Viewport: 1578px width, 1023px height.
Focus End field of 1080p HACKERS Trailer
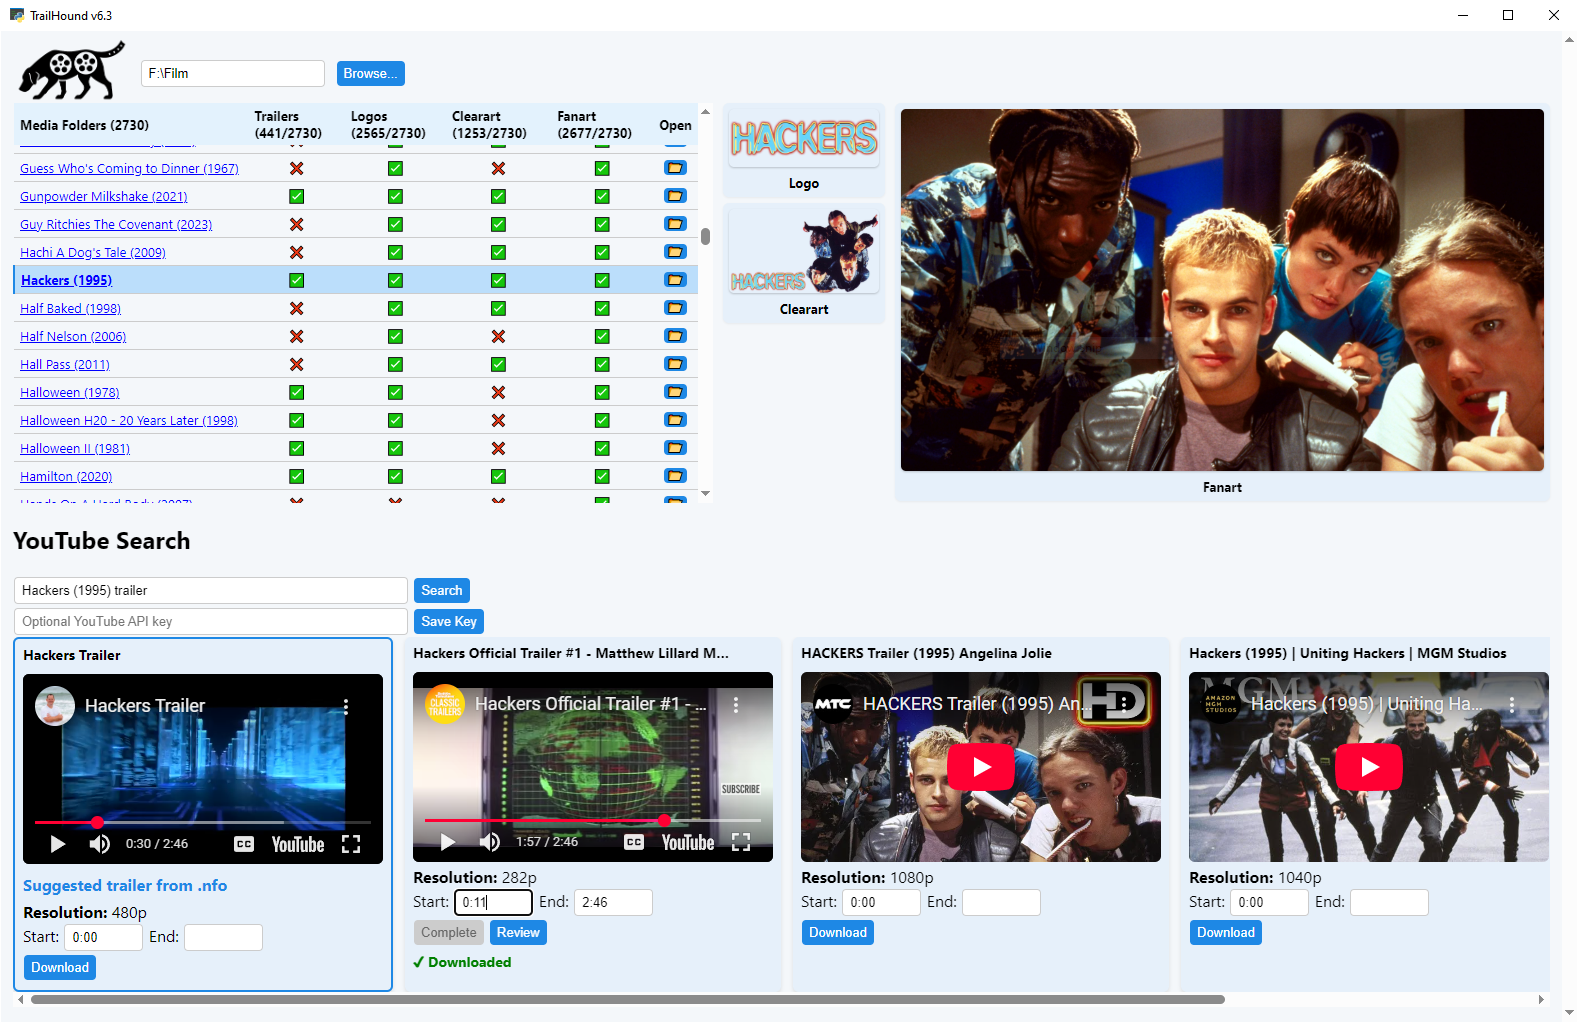pos(1001,902)
